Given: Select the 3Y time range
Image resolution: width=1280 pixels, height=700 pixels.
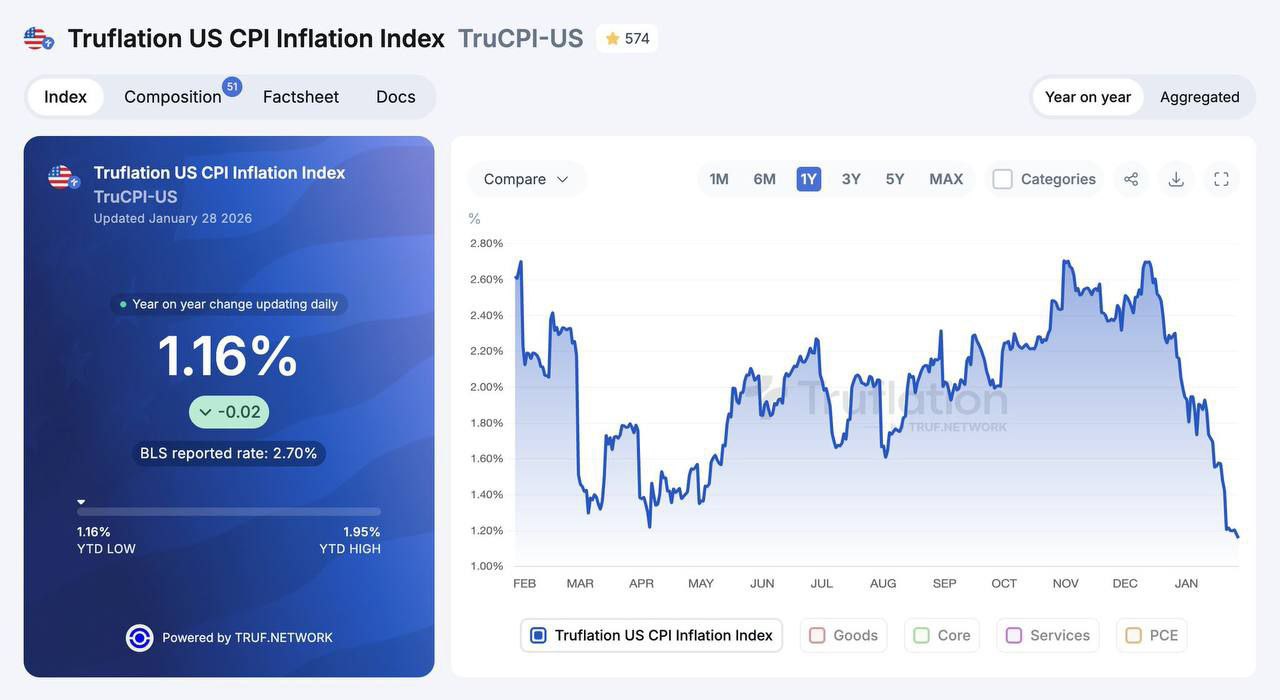Looking at the screenshot, I should (851, 179).
